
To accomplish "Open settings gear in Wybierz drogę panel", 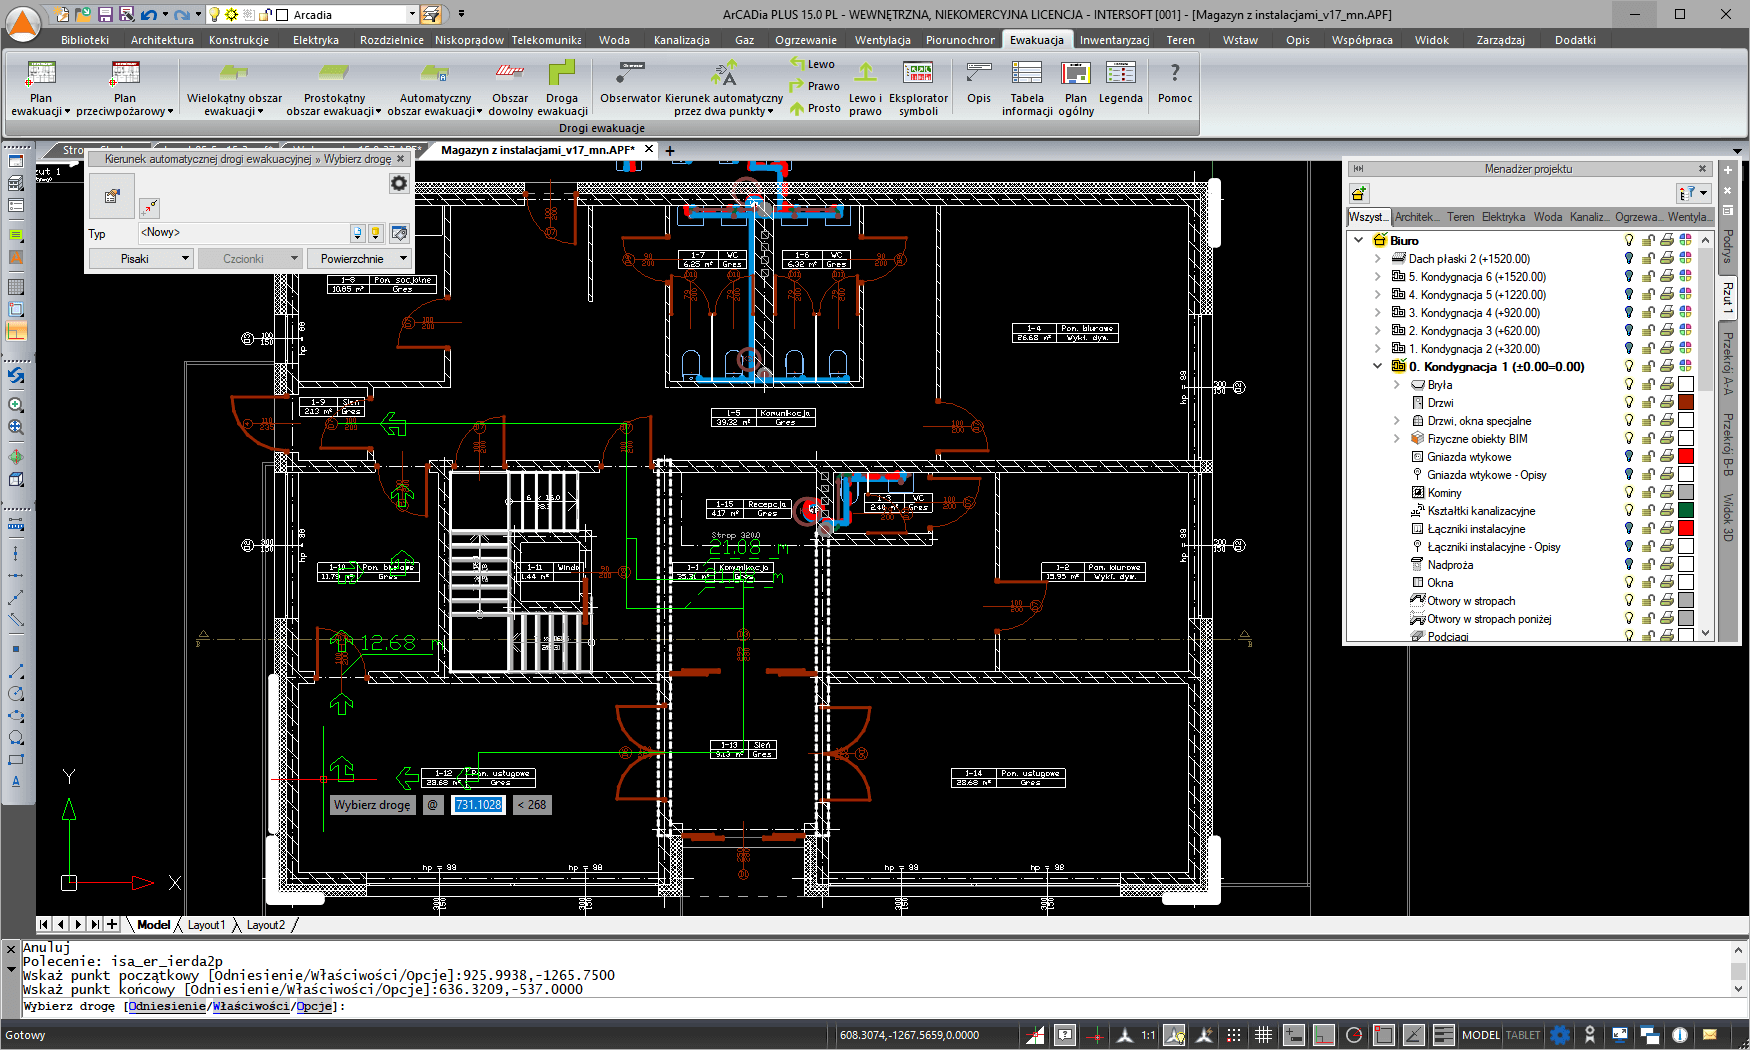I will pyautogui.click(x=399, y=183).
